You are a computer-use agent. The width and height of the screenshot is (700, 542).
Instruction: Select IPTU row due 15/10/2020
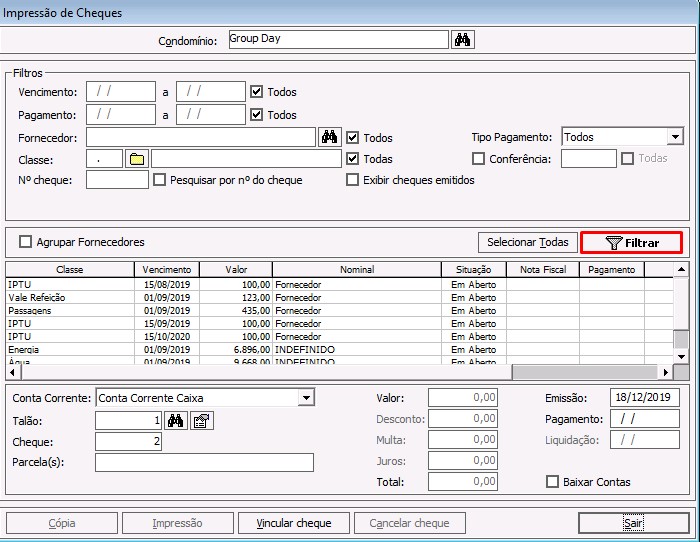click(339, 336)
